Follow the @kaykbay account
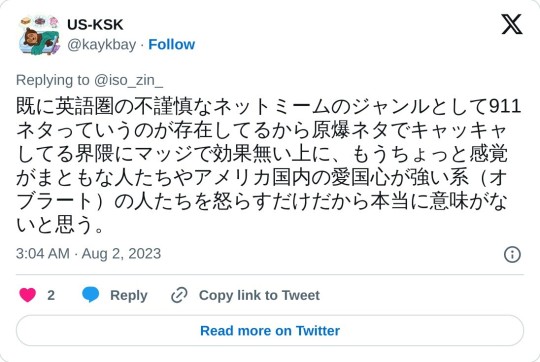Viewport: 540px width, 362px height. pyautogui.click(x=172, y=45)
